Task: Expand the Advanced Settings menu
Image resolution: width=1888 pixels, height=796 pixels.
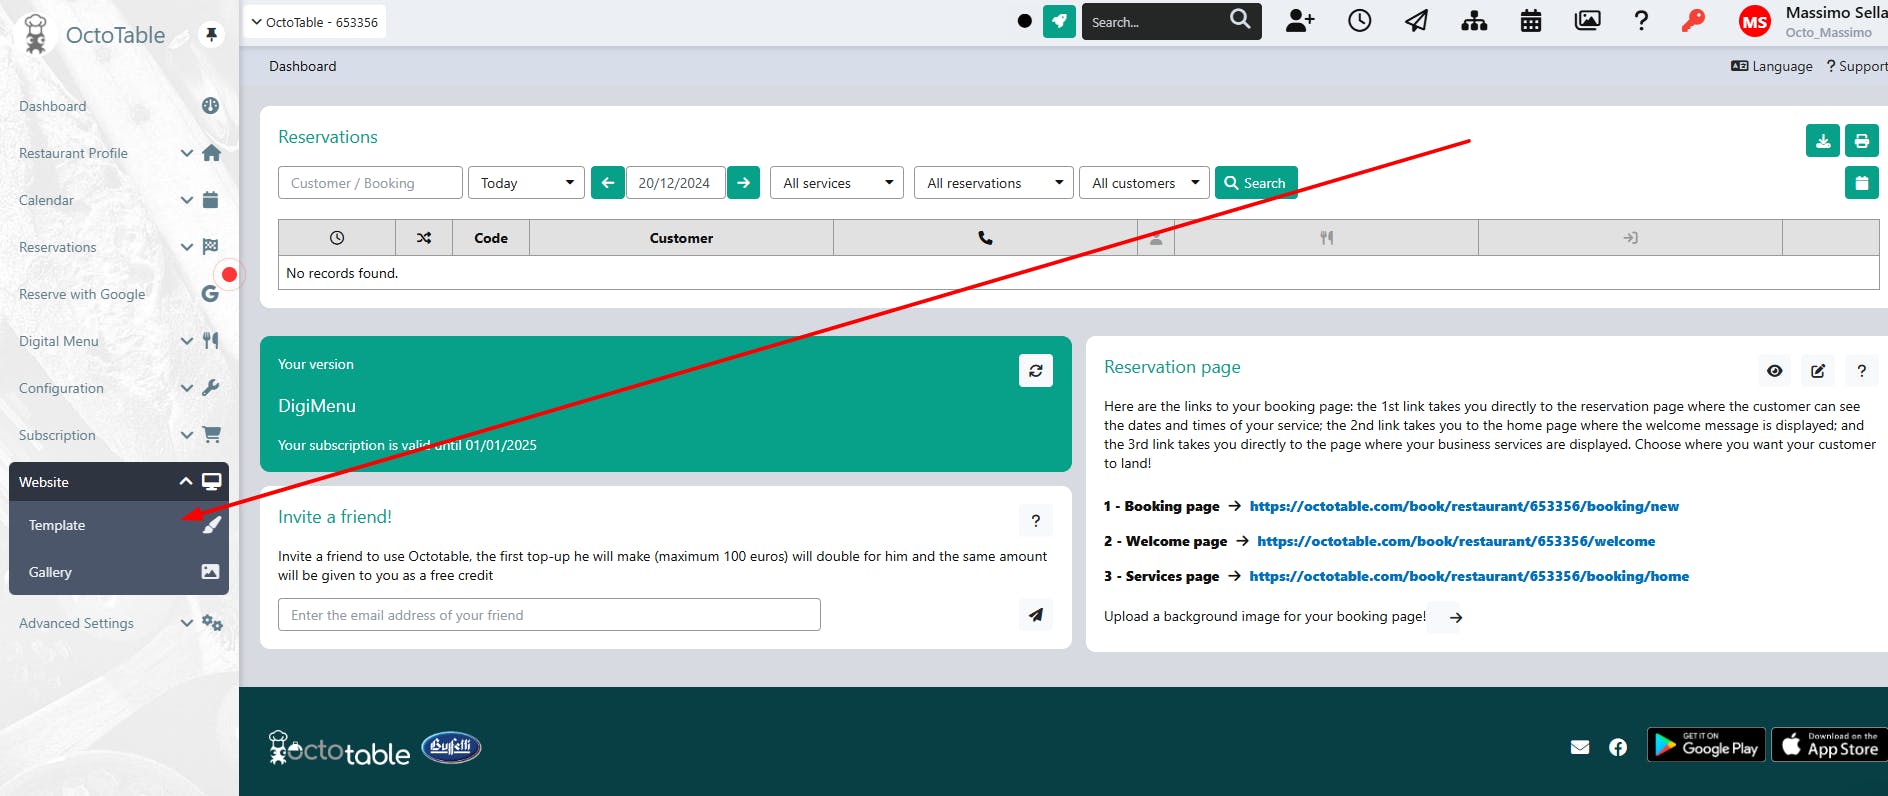Action: pyautogui.click(x=119, y=623)
